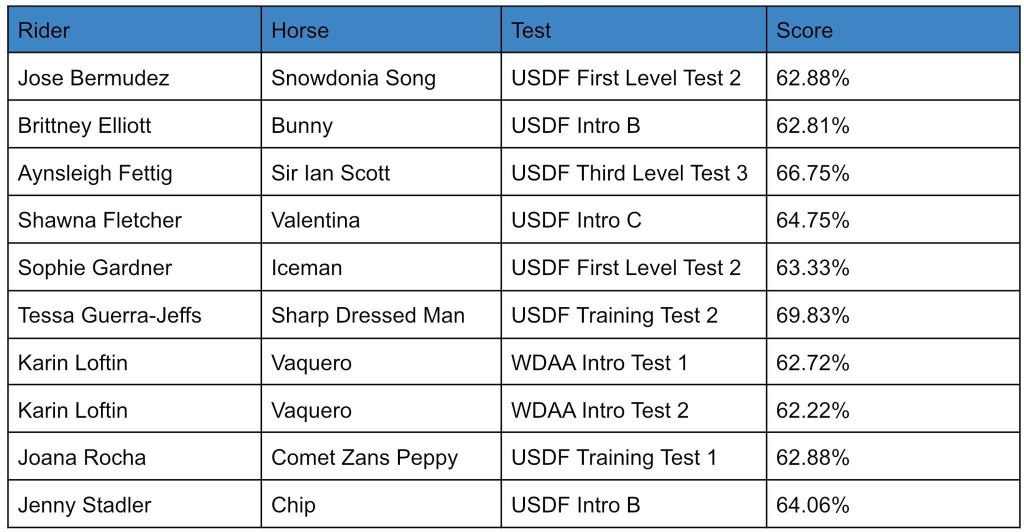
Task: Click the Brittney Elliott cell
Action: (135, 124)
